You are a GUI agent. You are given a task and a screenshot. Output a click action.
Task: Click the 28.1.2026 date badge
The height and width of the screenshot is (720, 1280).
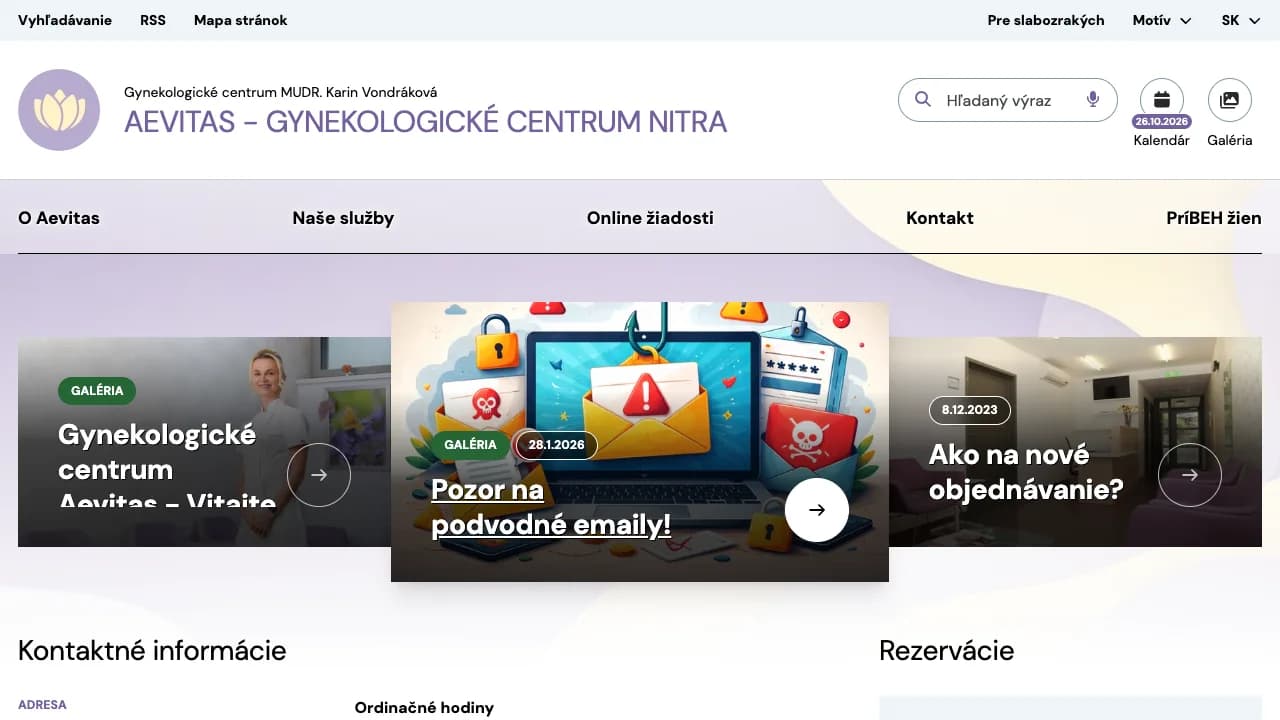click(x=557, y=445)
